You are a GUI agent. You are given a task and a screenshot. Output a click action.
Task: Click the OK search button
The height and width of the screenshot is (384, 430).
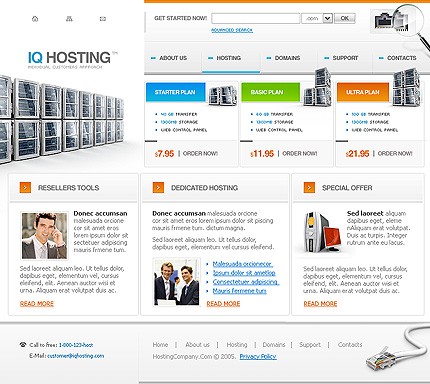click(345, 18)
